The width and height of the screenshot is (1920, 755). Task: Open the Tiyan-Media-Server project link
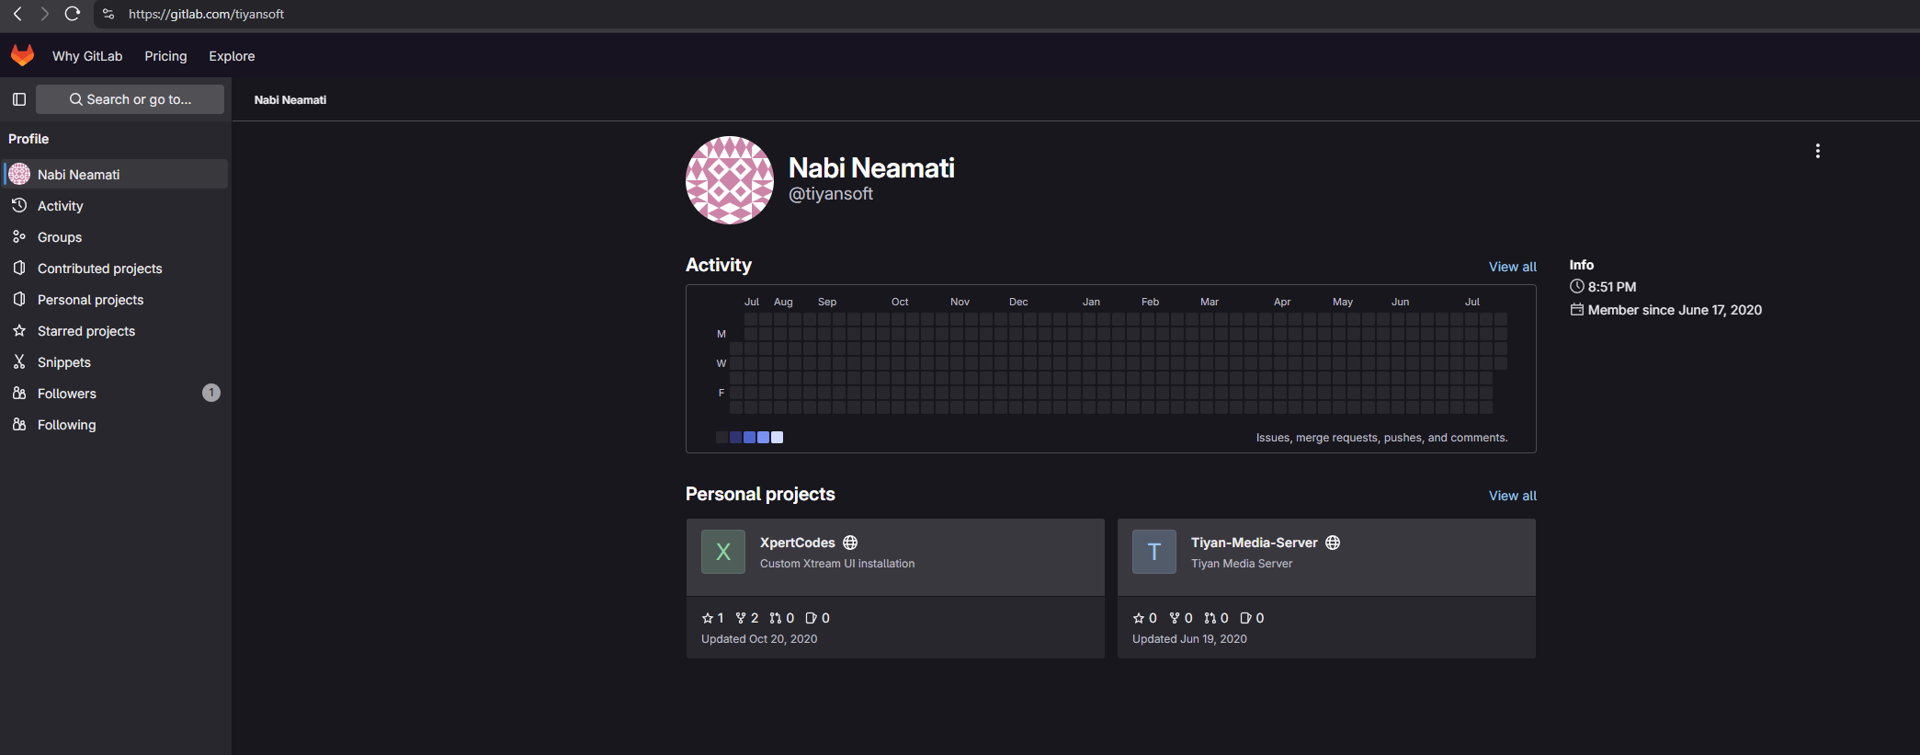[x=1254, y=543]
